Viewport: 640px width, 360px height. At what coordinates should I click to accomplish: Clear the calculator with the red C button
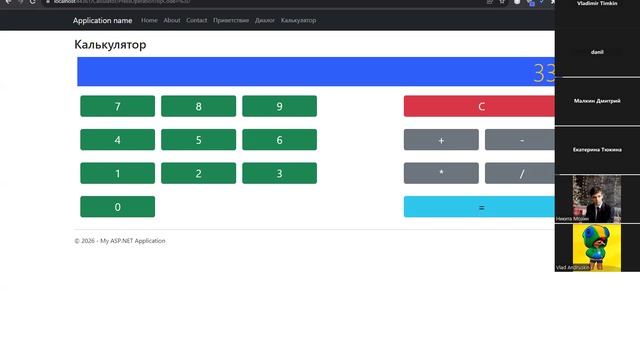[x=479, y=106]
